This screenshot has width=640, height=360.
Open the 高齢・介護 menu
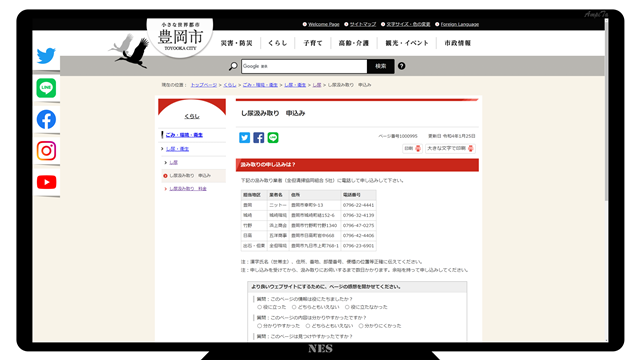[x=353, y=43]
